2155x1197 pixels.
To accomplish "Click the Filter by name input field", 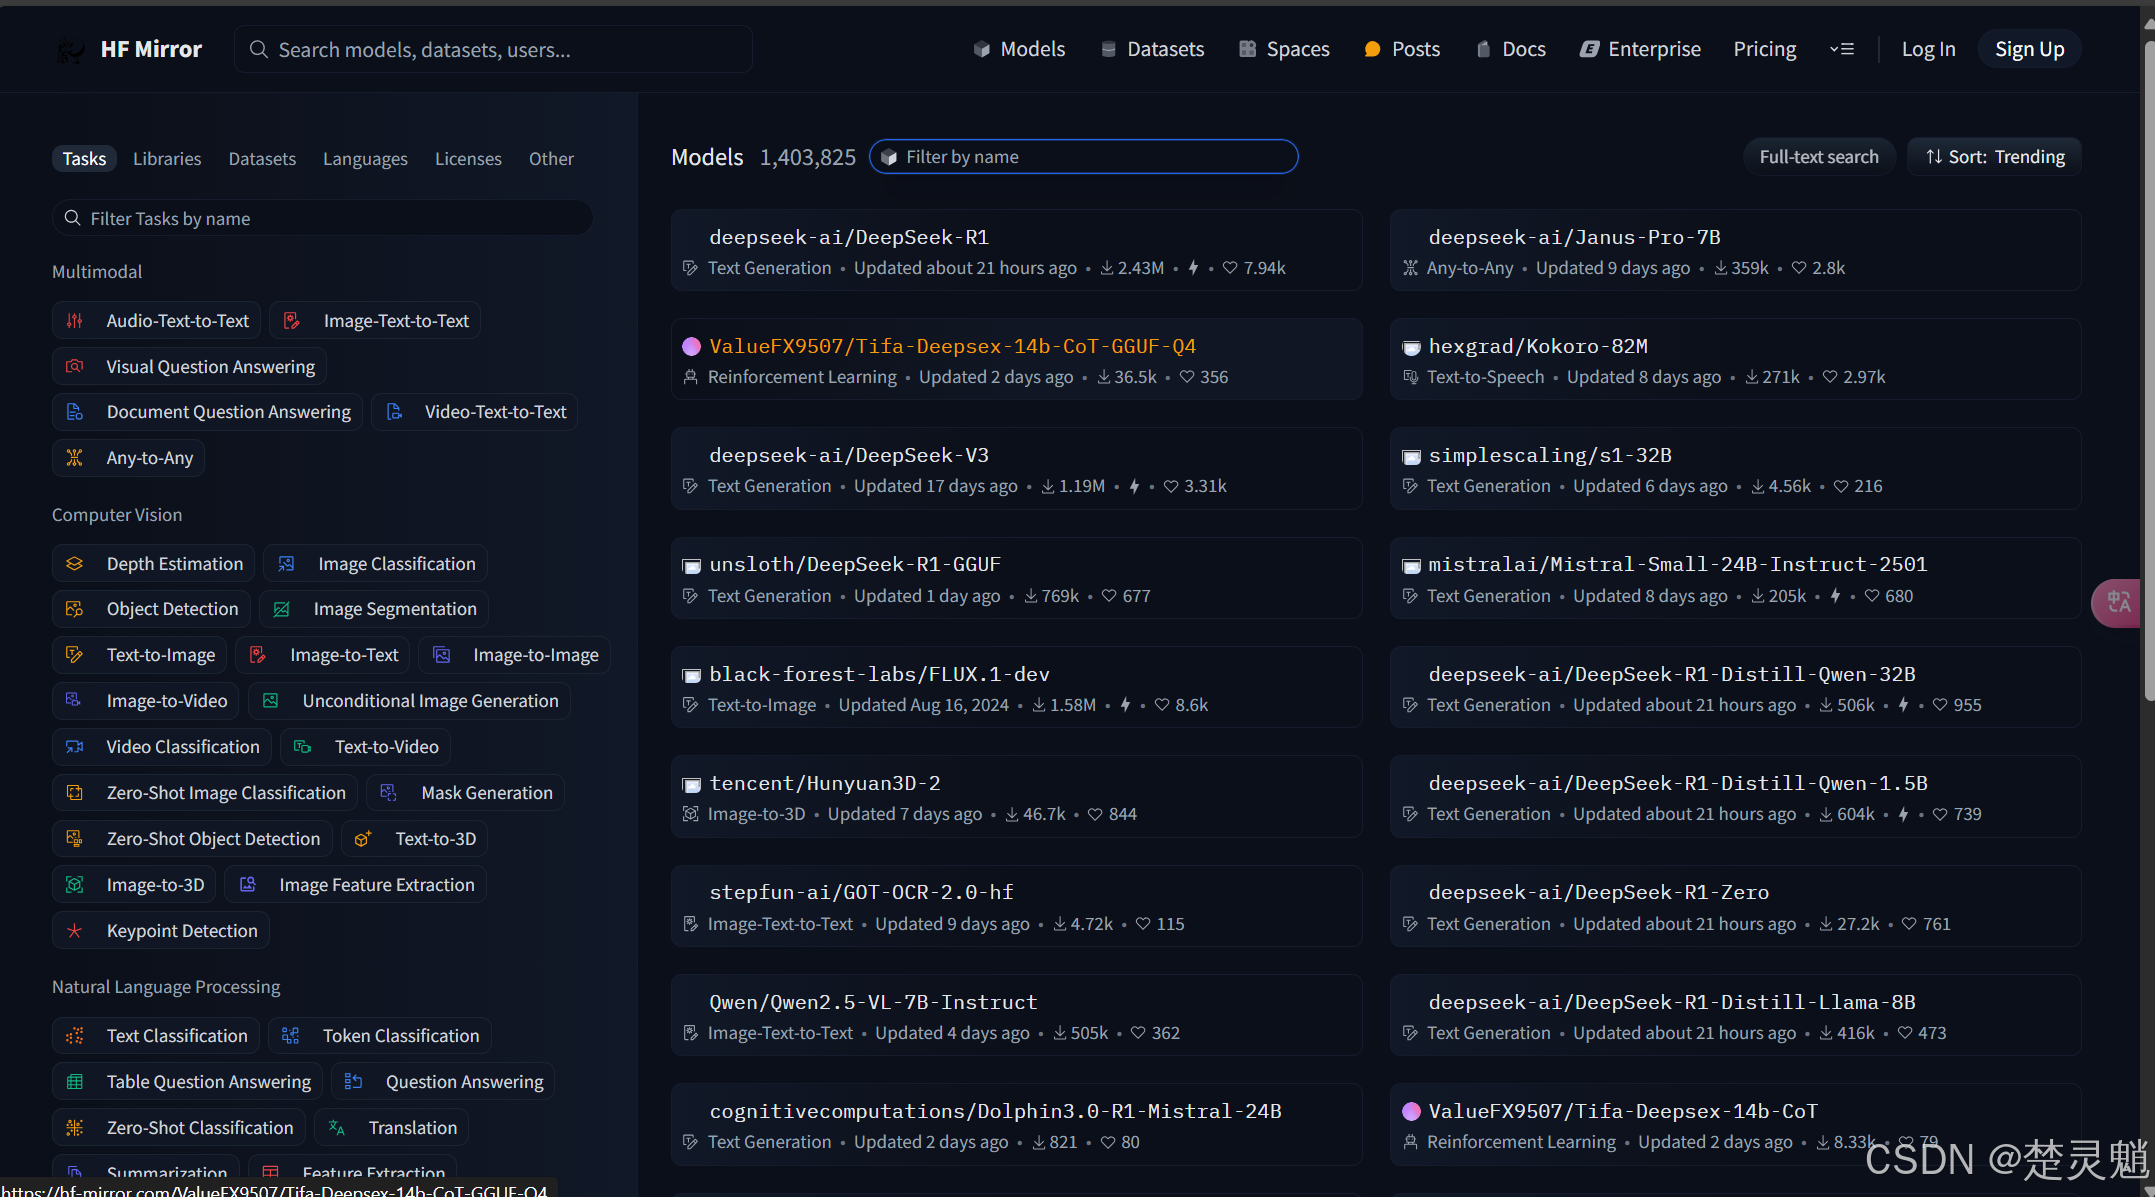I will click(1084, 157).
